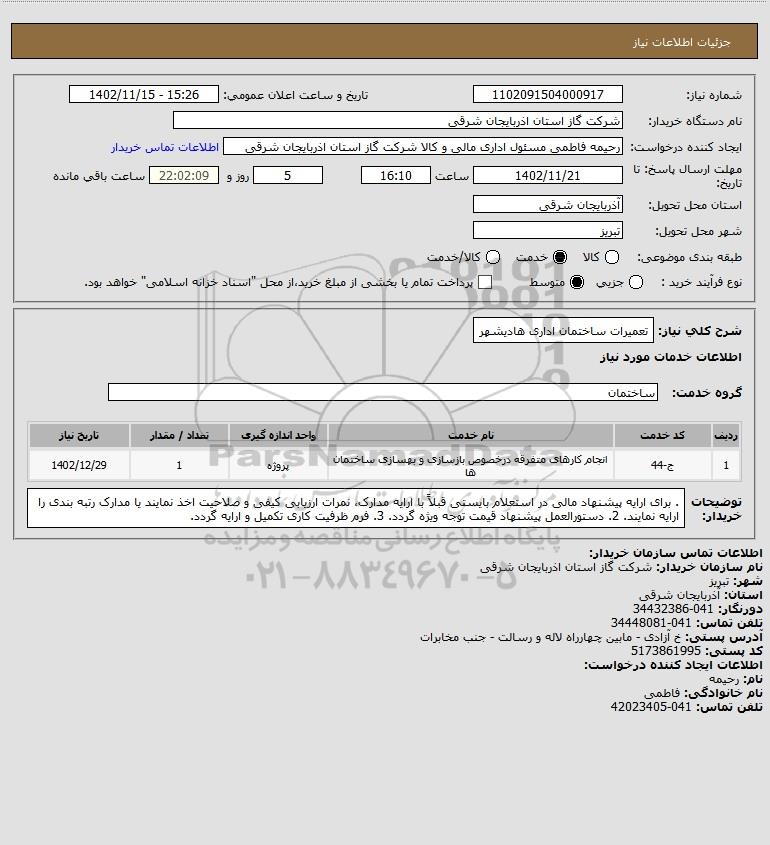Open اطلاعات تماس خریدار link
This screenshot has width=770, height=845.
pyautogui.click(x=165, y=147)
